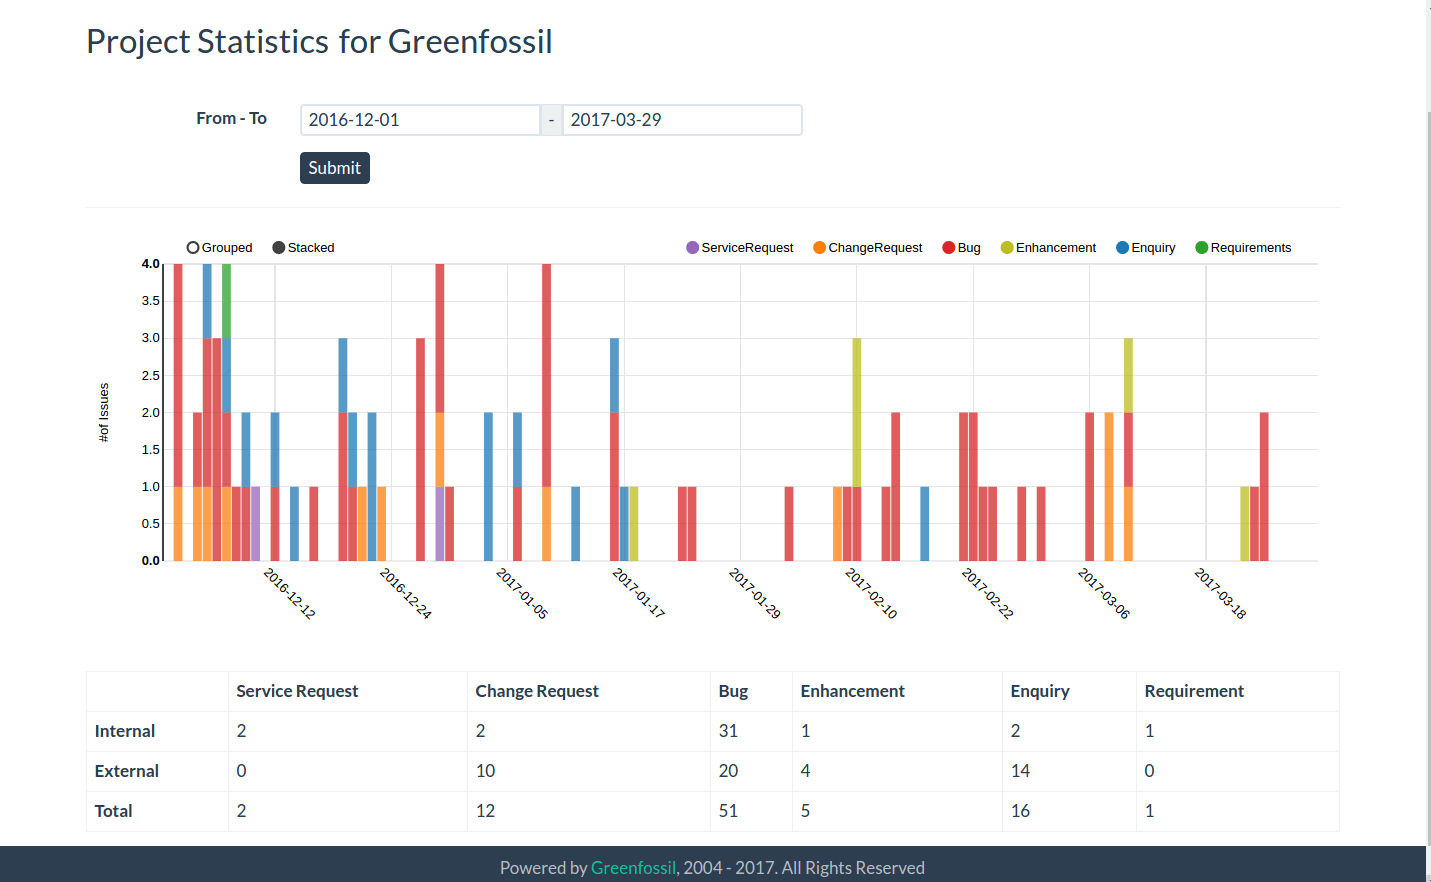
Task: Click the Internal Bug value 31
Action: pos(728,731)
